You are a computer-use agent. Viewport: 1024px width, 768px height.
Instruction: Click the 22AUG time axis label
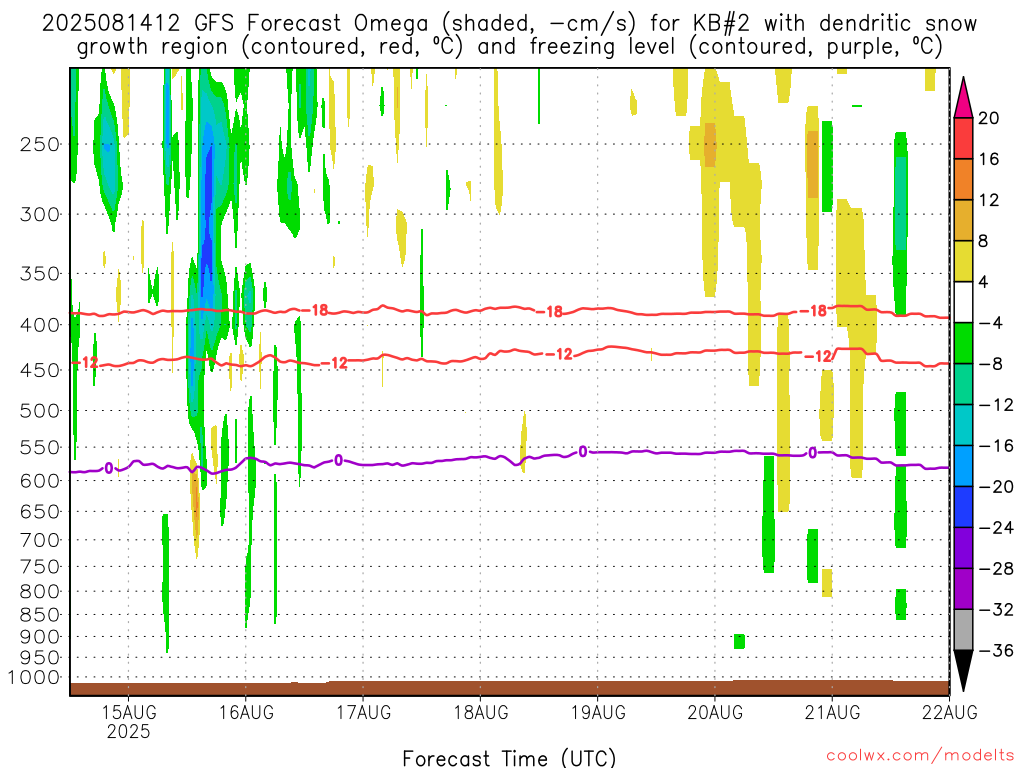[x=950, y=712]
